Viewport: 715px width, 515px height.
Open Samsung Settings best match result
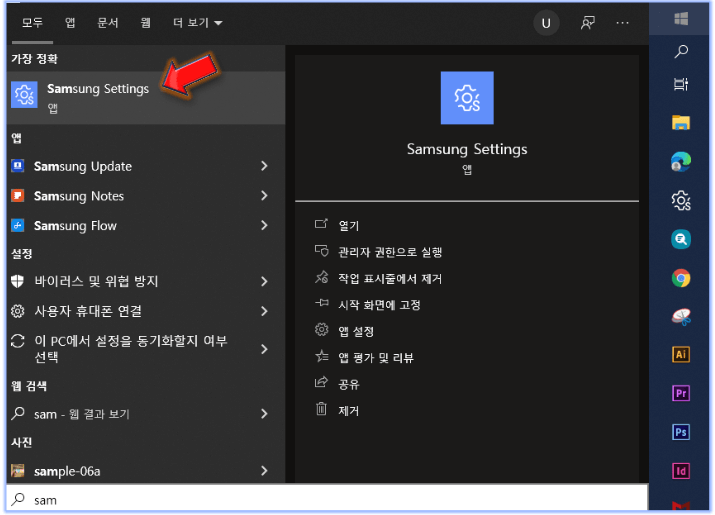point(146,97)
